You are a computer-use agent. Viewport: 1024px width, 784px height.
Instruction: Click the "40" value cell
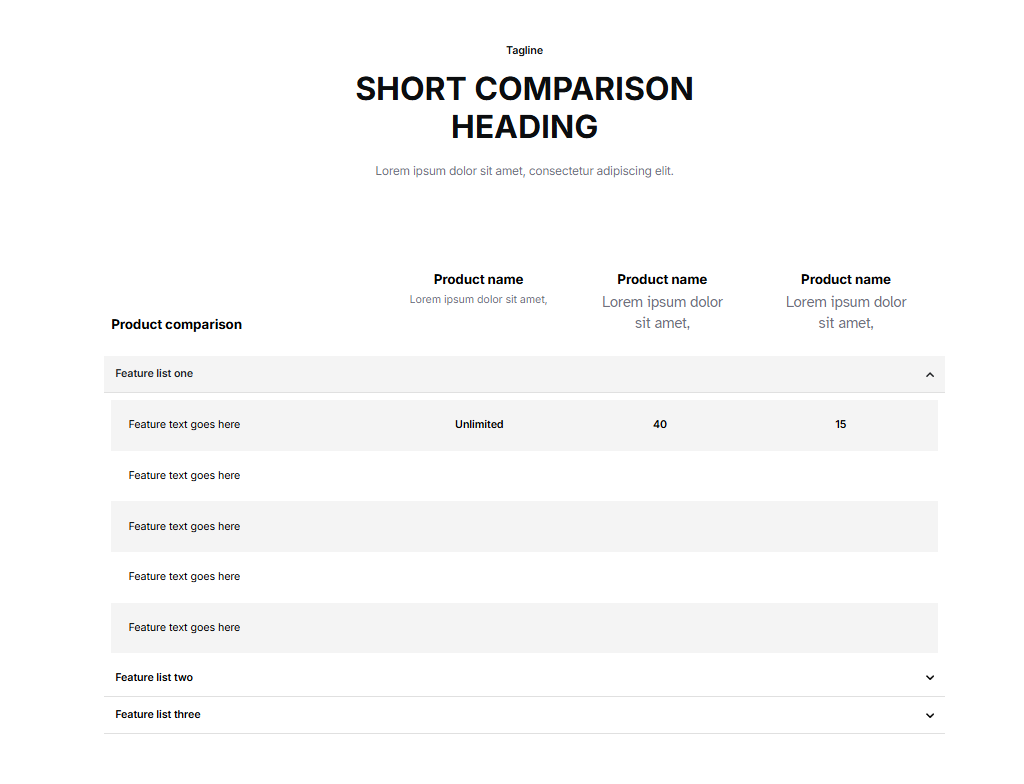pyautogui.click(x=660, y=425)
